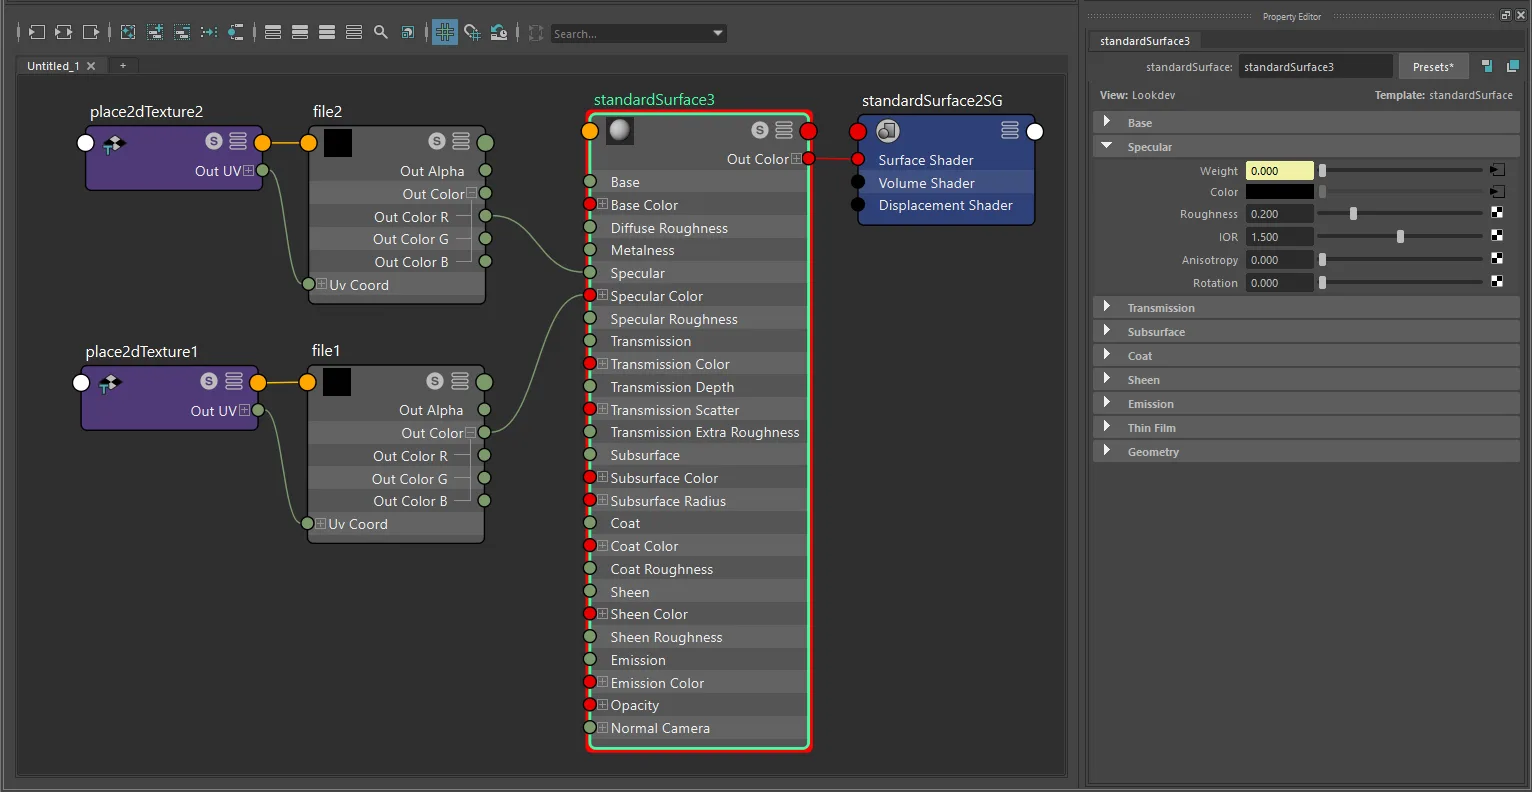This screenshot has height=792, width=1532.
Task: Click the Clear Graph toolbar icon
Action: pos(128,33)
